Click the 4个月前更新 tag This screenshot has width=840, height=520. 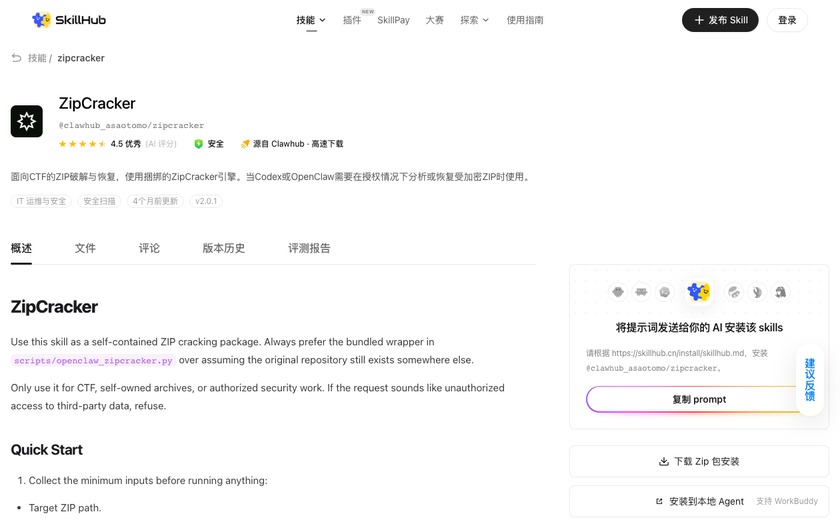155,201
